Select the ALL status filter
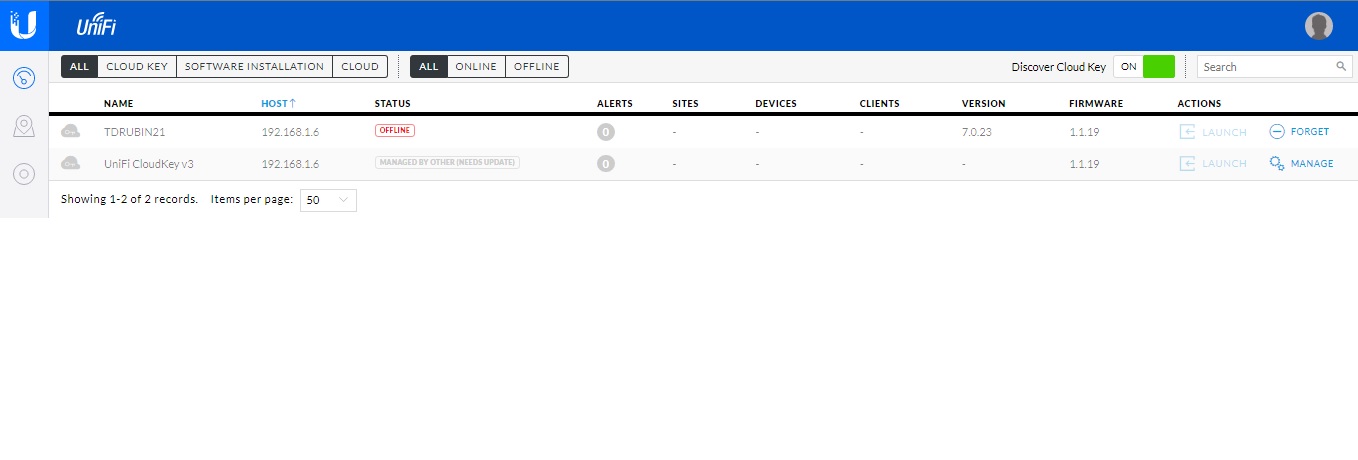This screenshot has height=460, width=1358. (x=428, y=67)
